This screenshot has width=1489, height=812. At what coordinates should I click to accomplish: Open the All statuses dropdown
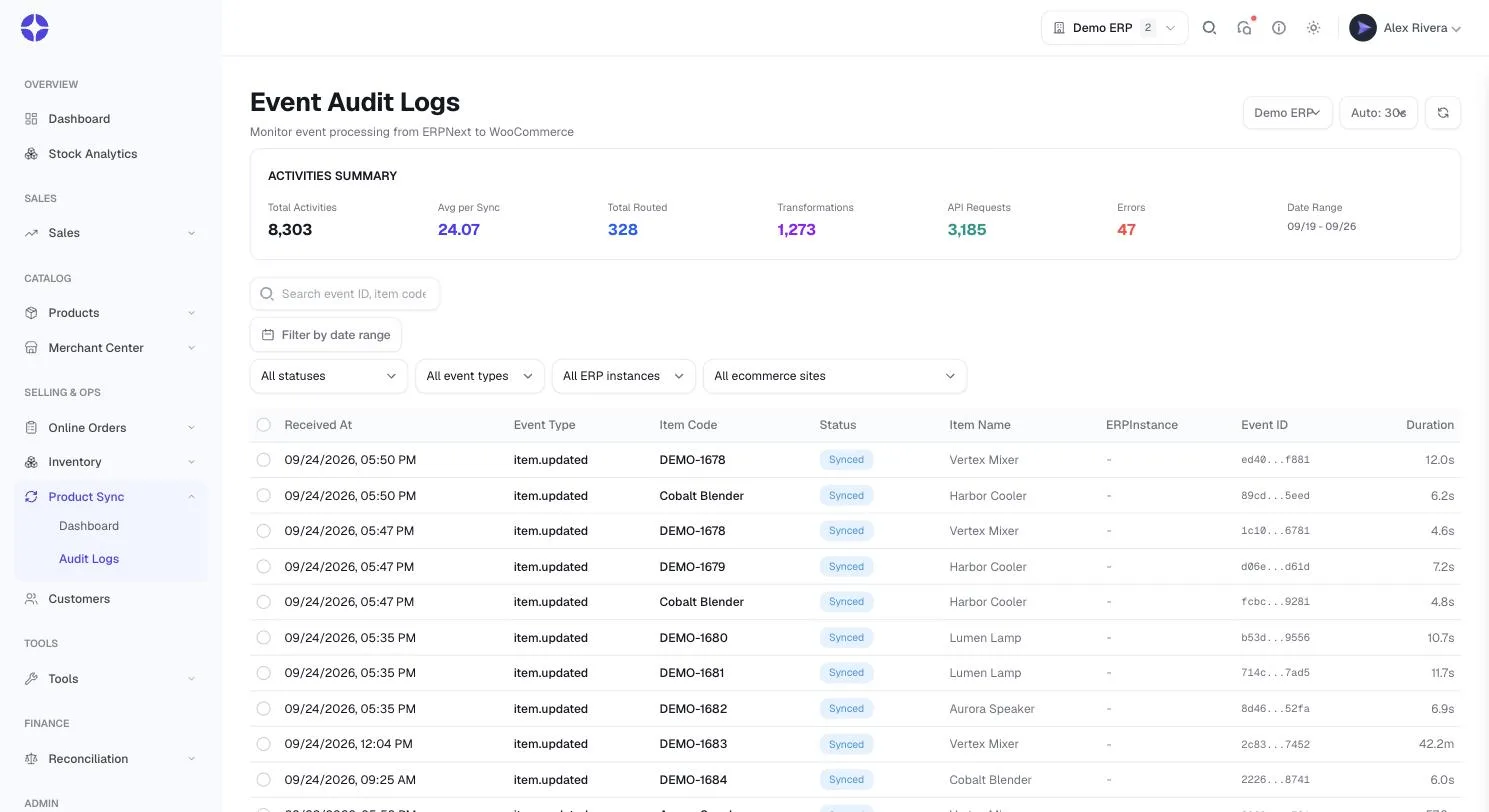click(329, 376)
